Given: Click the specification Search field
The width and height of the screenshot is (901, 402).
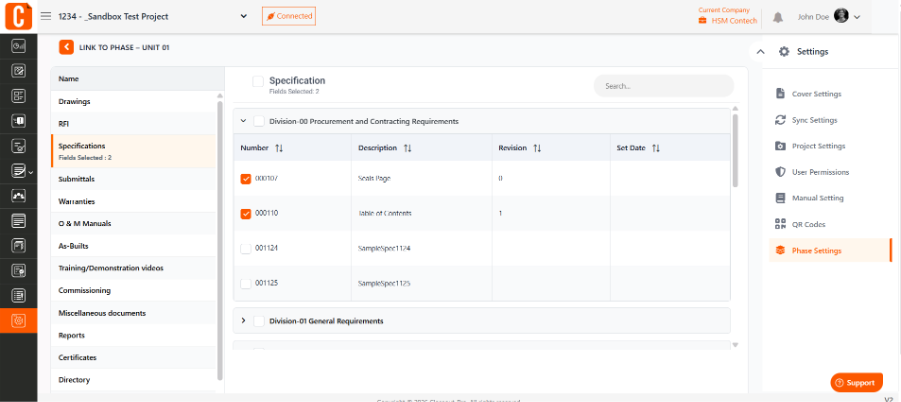Looking at the screenshot, I should coord(664,86).
